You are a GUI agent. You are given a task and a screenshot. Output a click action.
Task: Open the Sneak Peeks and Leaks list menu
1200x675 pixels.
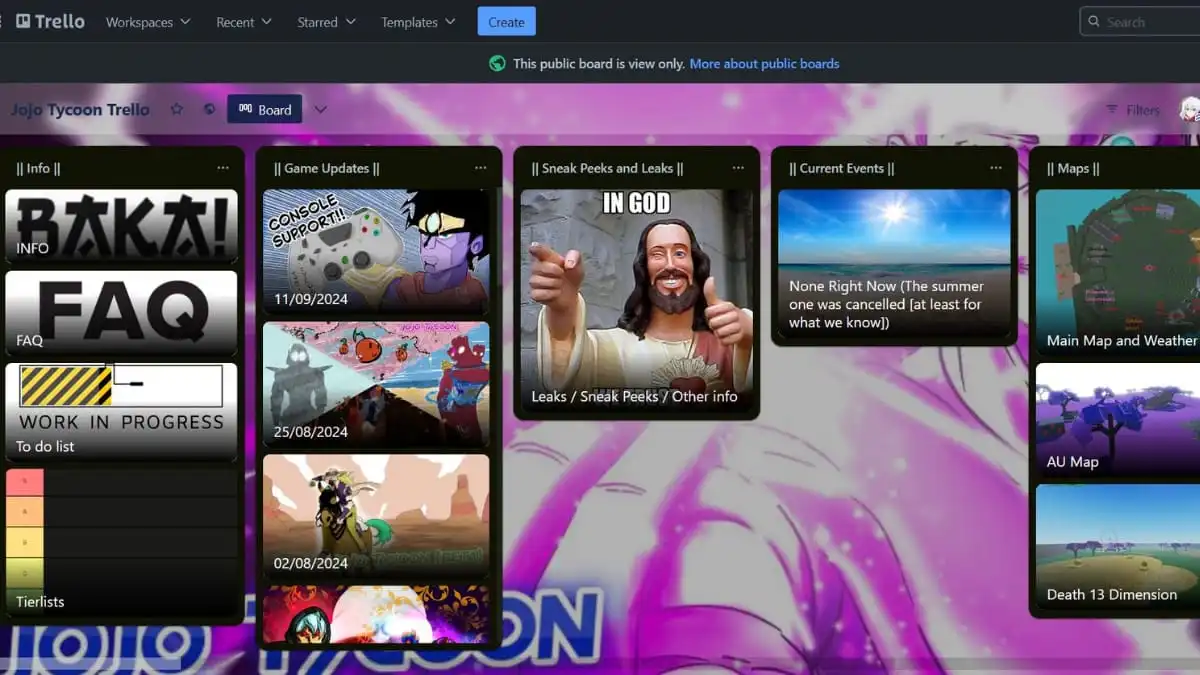(x=738, y=167)
